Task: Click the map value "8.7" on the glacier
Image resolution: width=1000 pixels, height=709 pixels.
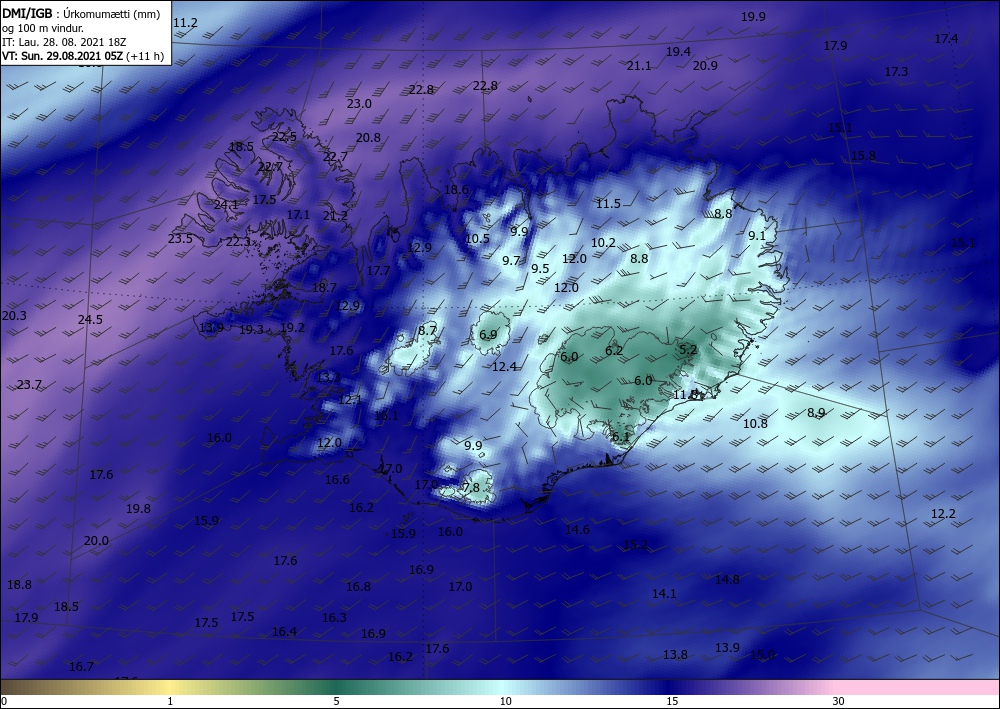Action: point(427,330)
